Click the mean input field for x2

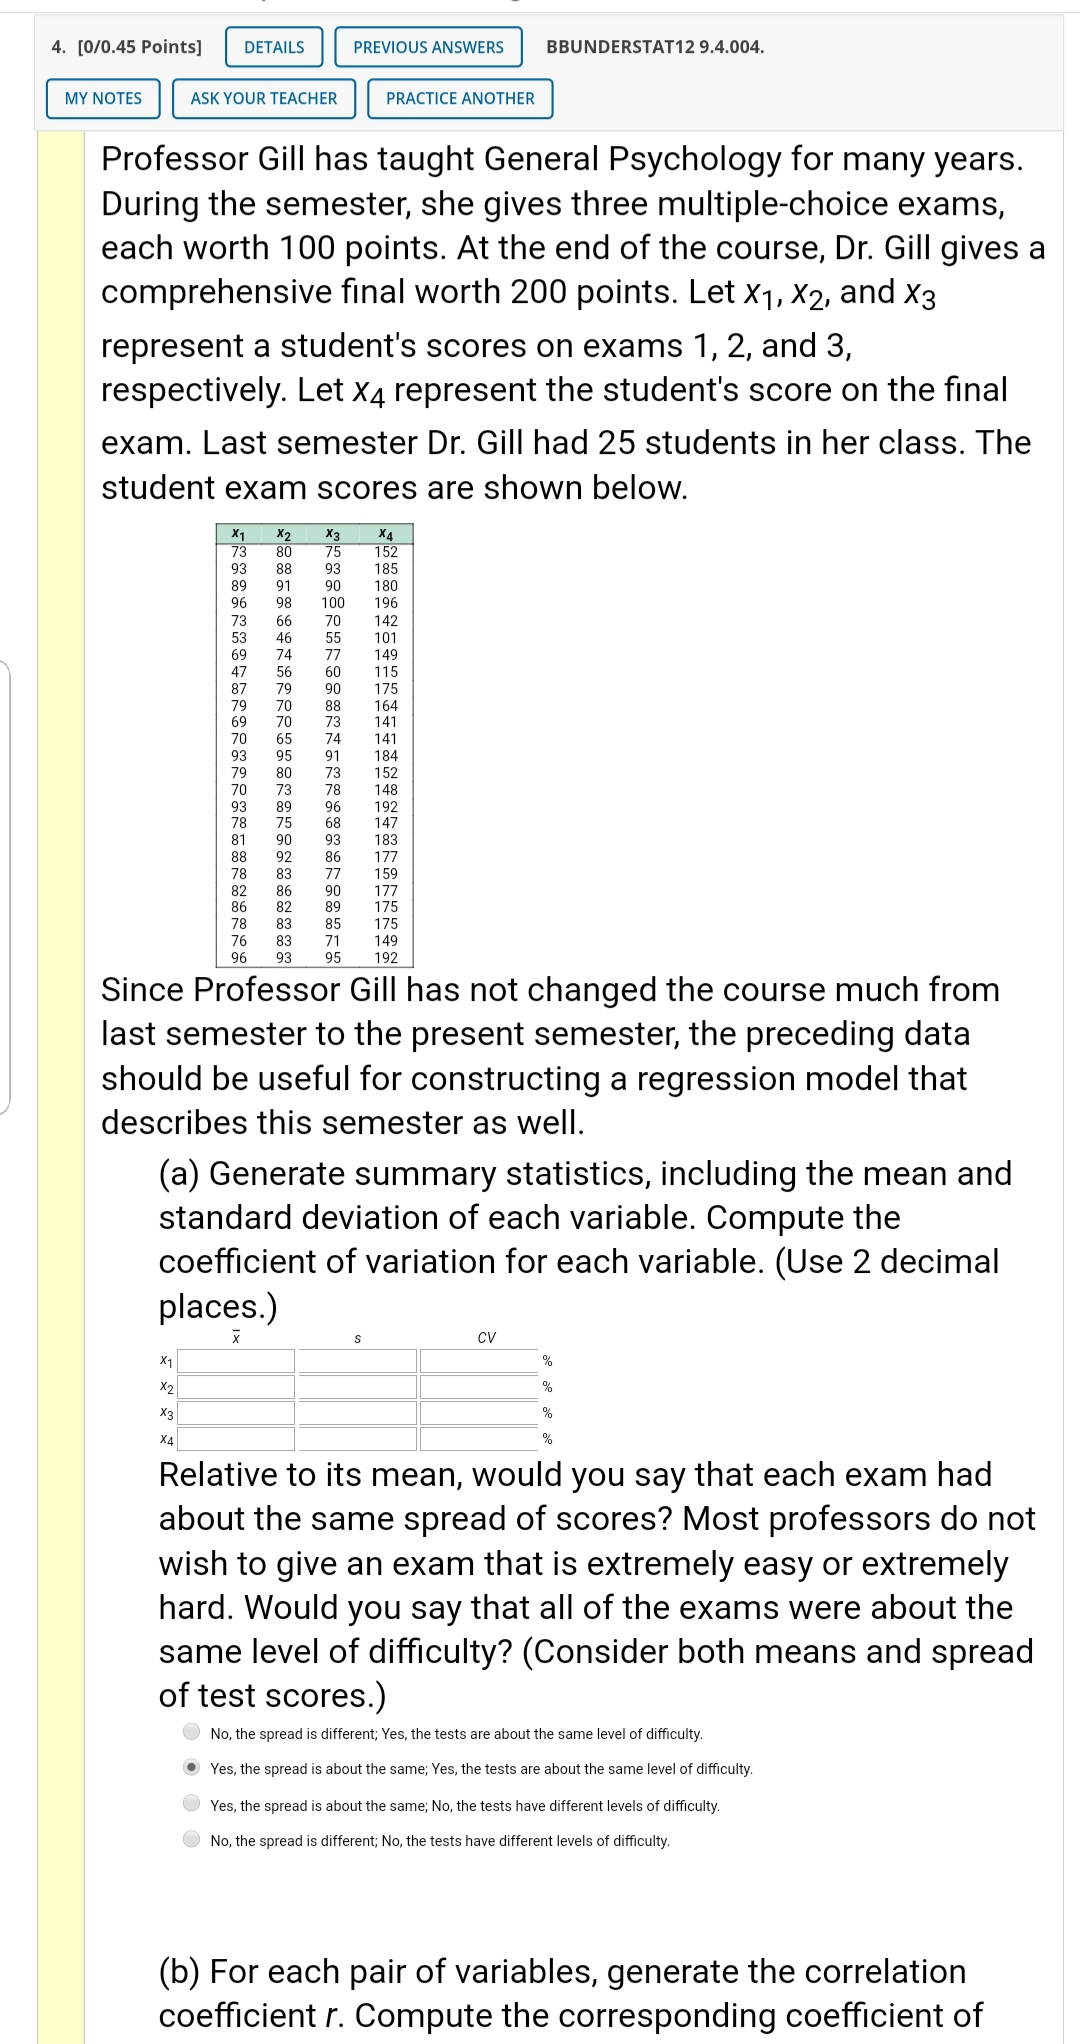pos(235,1388)
